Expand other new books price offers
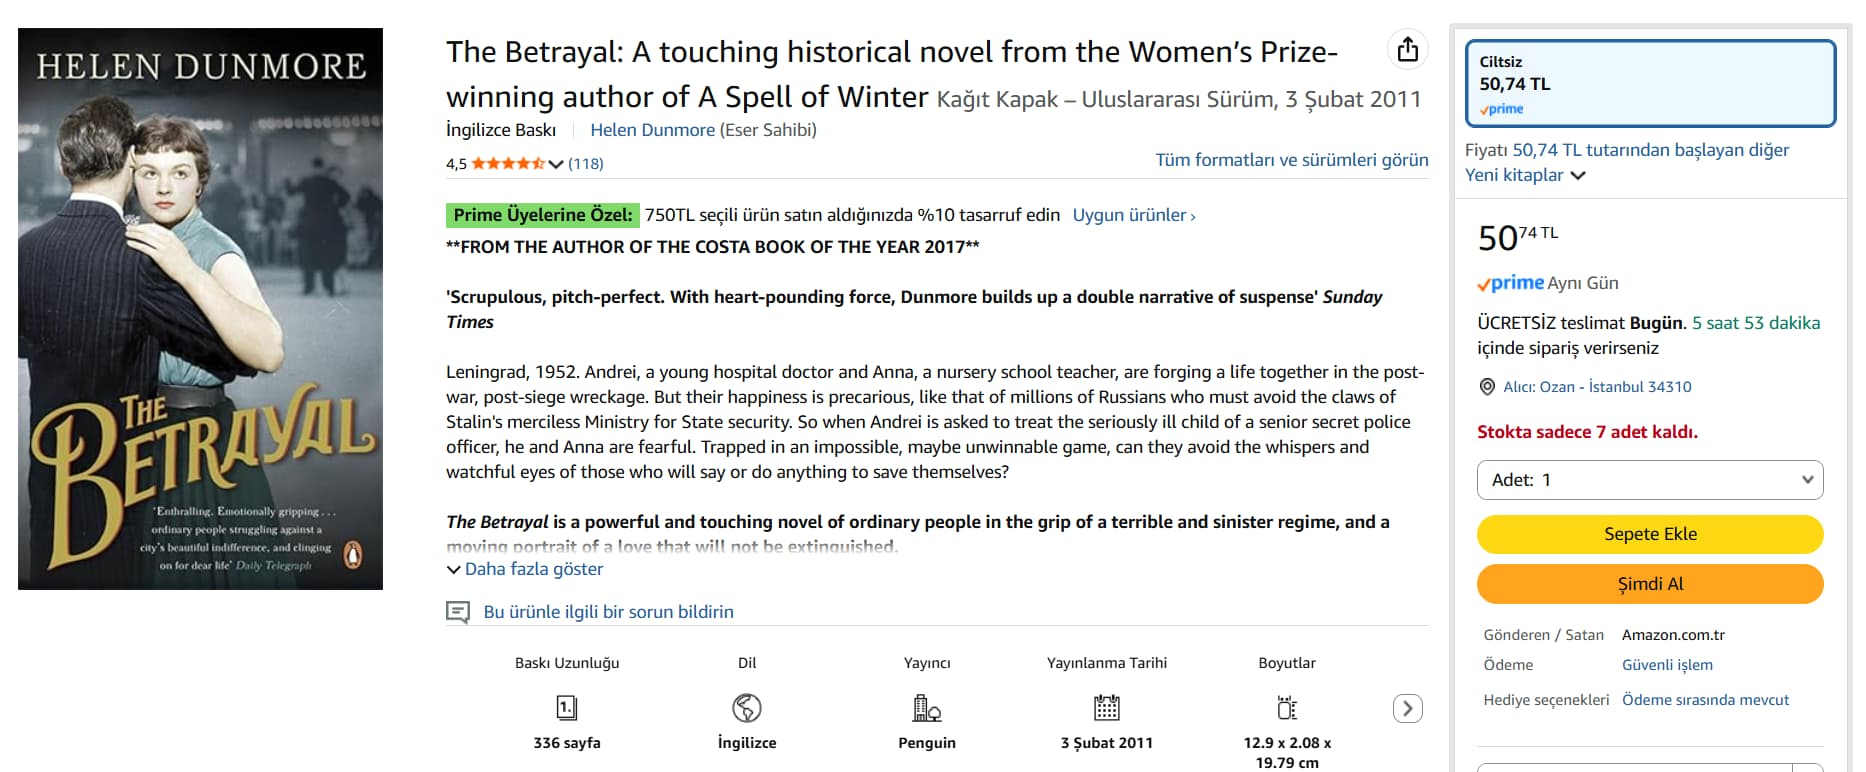This screenshot has width=1866, height=772. pos(1578,175)
